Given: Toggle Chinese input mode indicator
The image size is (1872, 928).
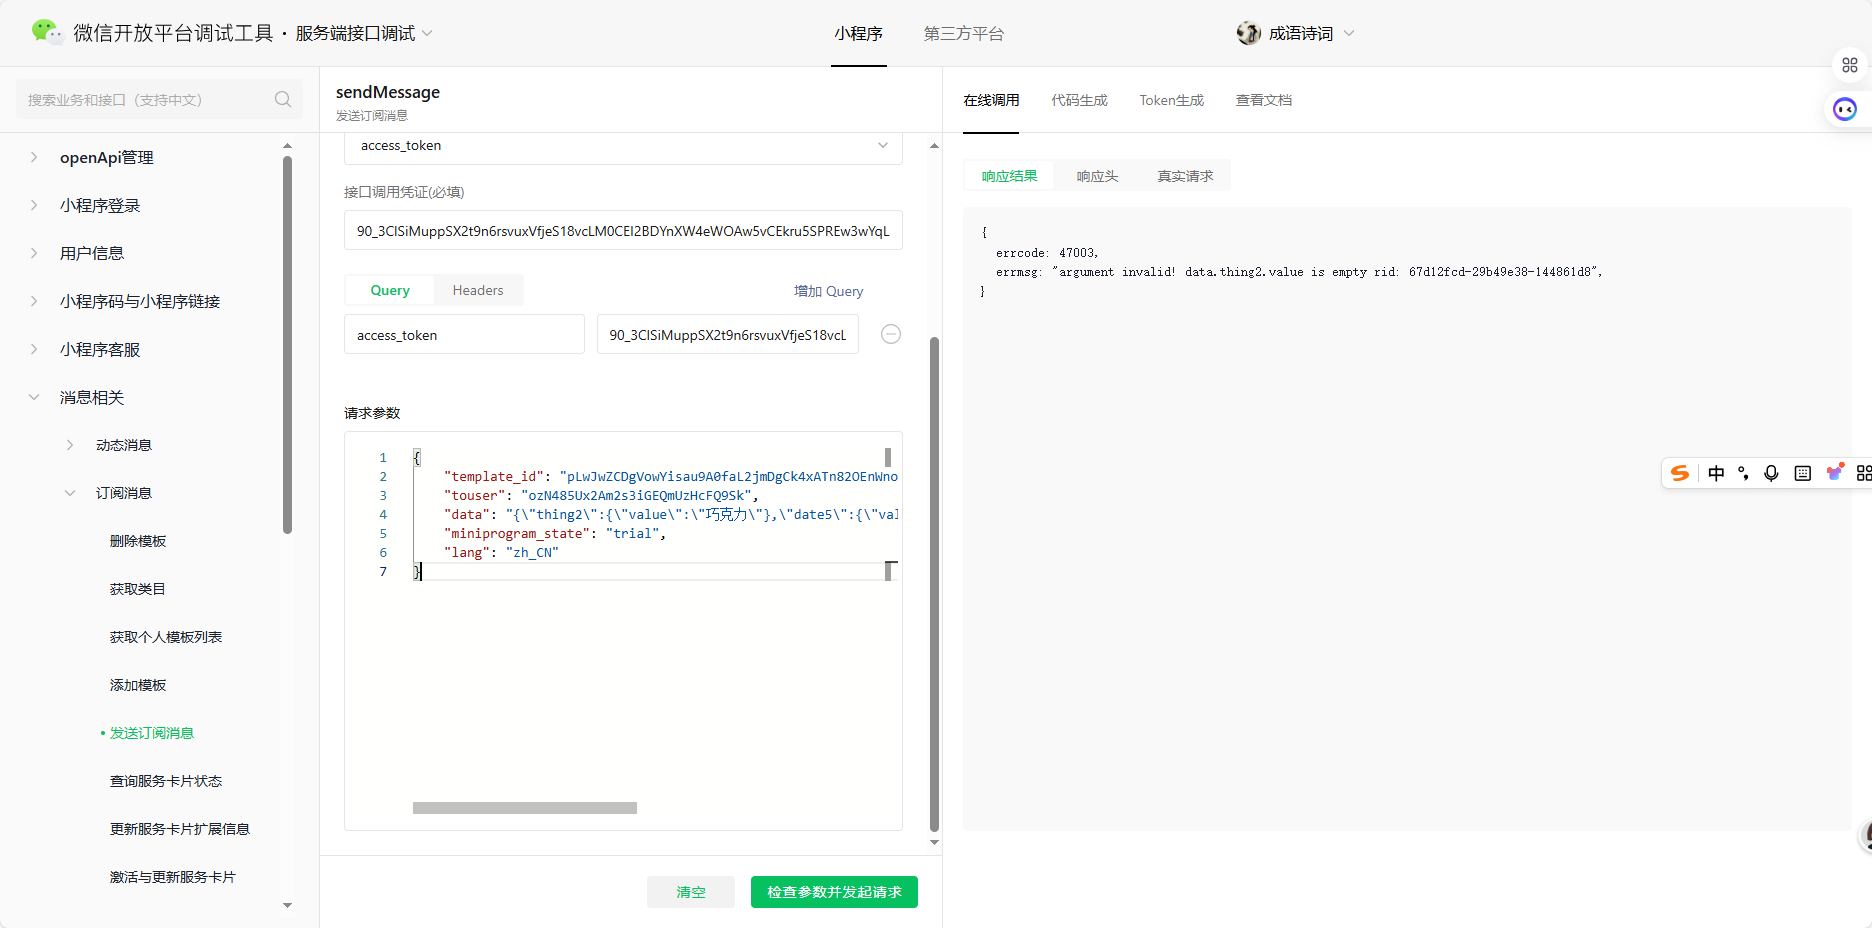Looking at the screenshot, I should click(x=1716, y=473).
